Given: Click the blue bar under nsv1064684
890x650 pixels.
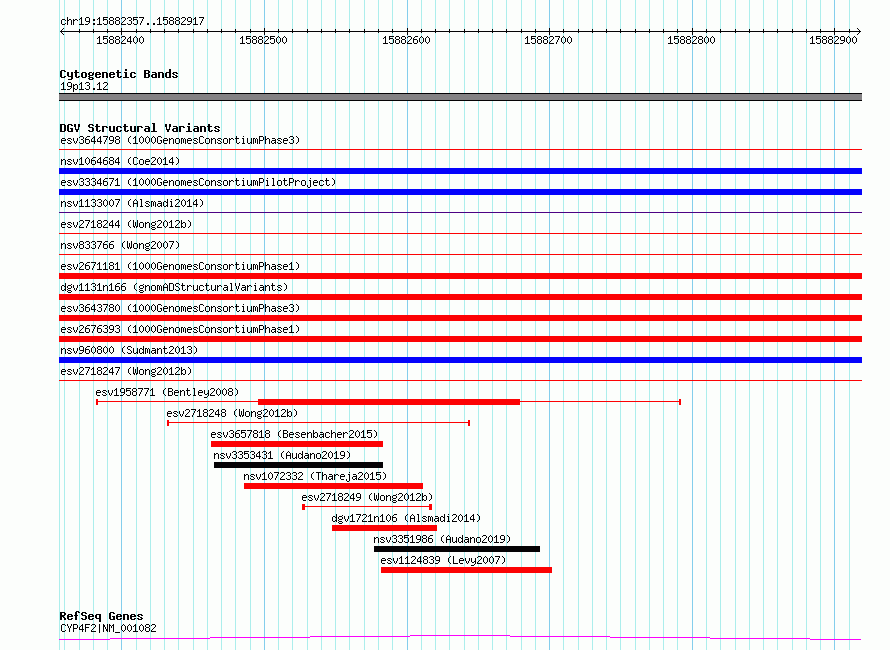Looking at the screenshot, I should pyautogui.click(x=460, y=171).
